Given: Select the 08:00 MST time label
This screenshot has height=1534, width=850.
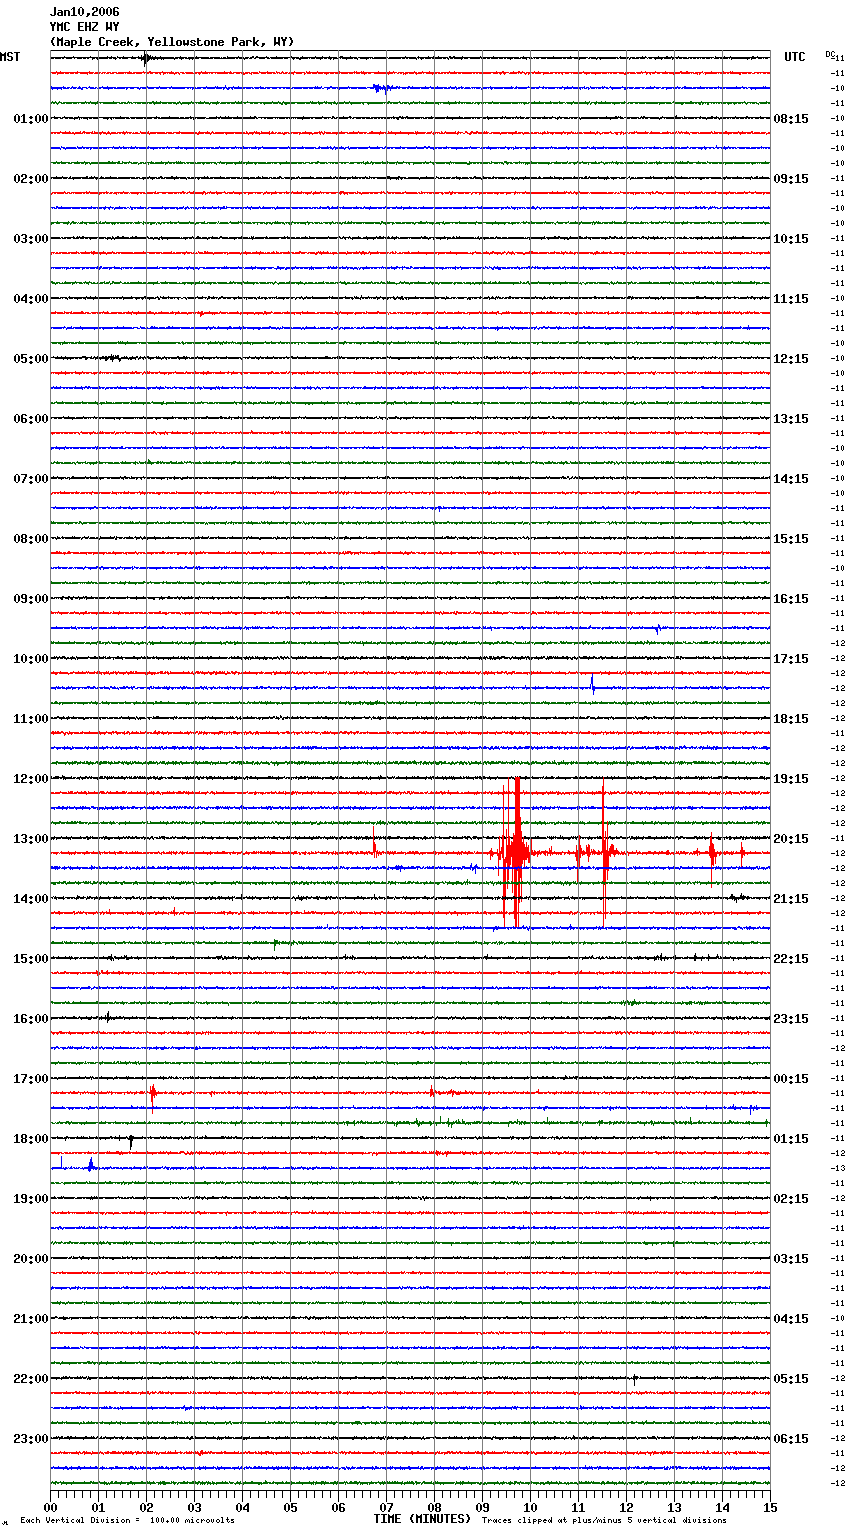Looking at the screenshot, I should pos(31,539).
